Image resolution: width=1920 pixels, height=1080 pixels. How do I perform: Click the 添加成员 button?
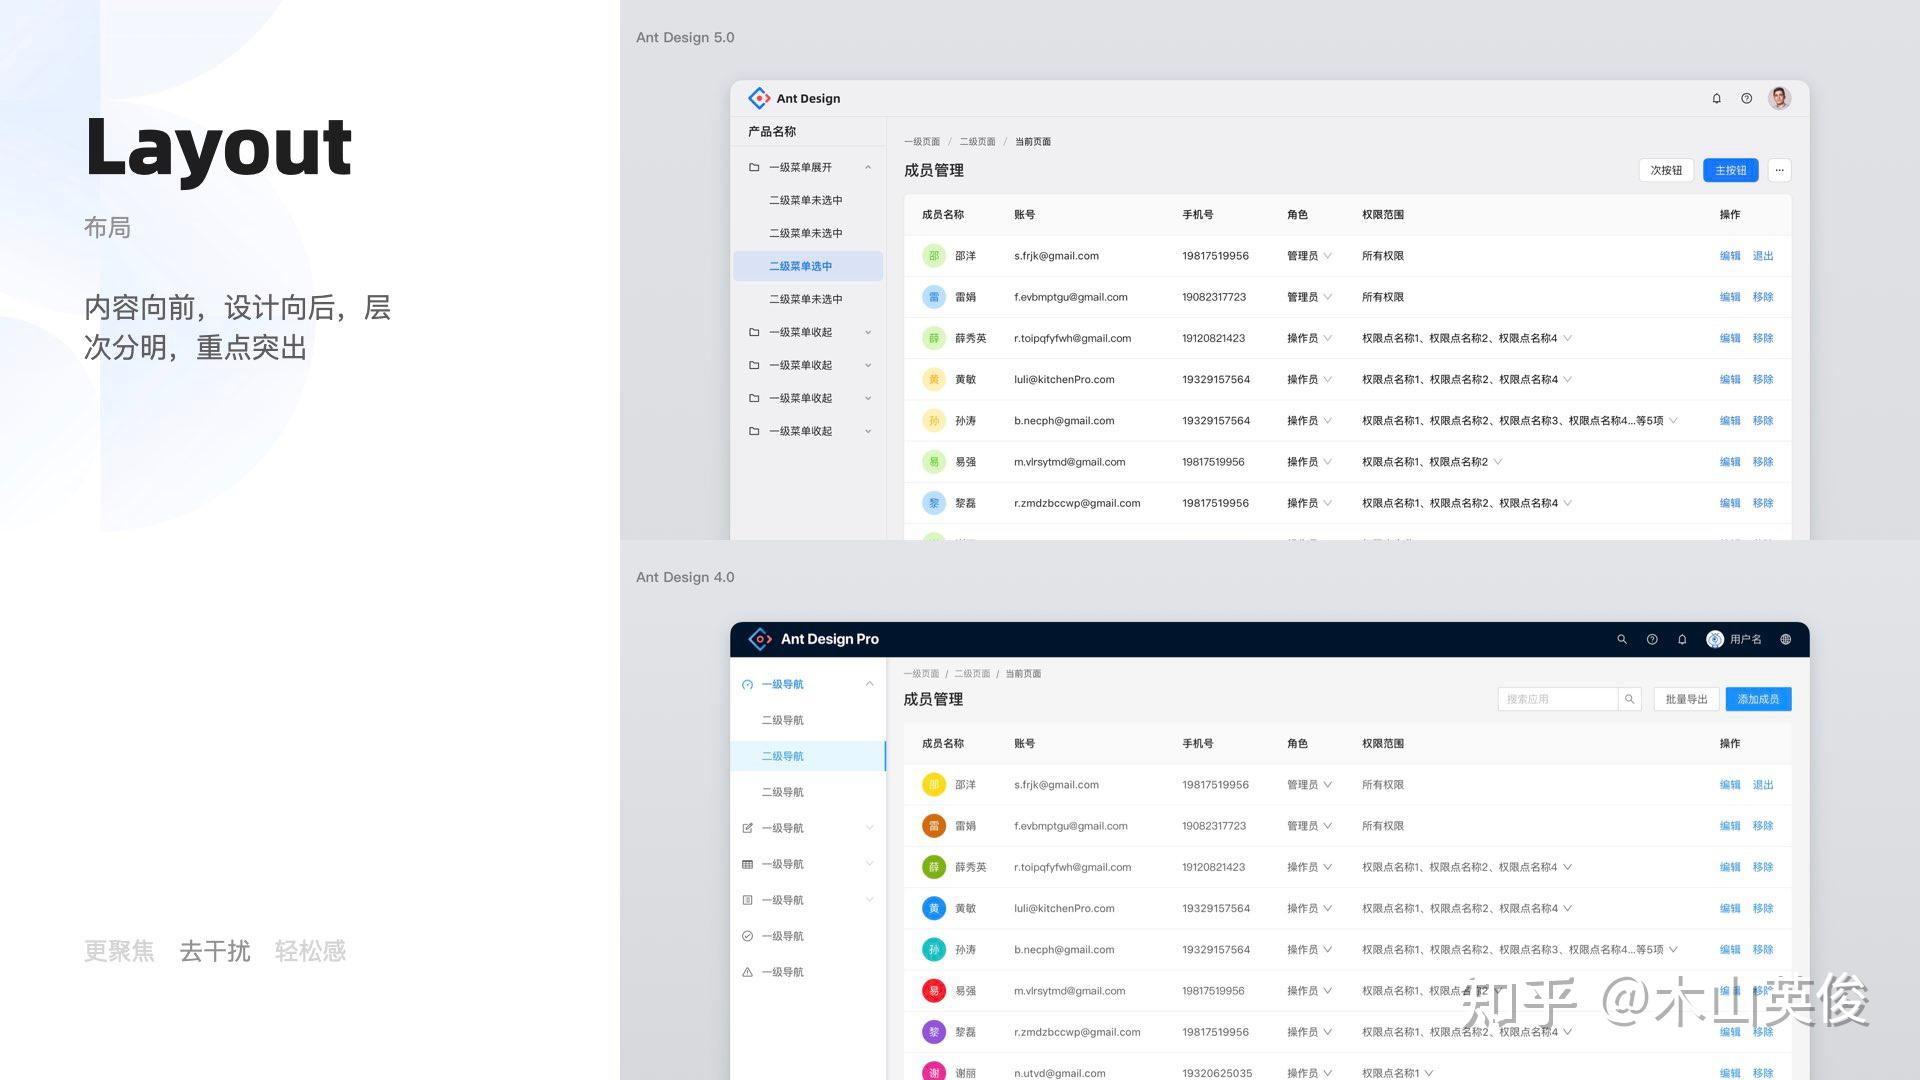[1758, 699]
